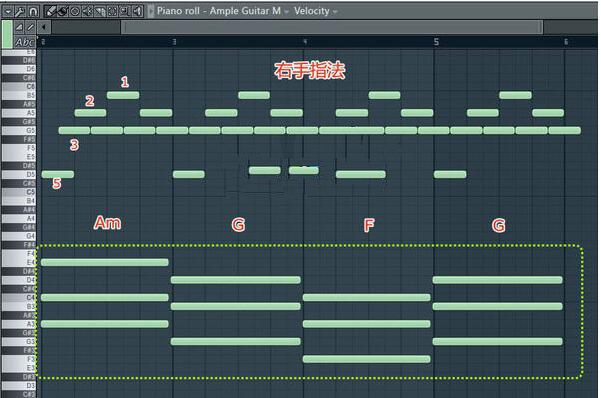This screenshot has height=398, width=601.
Task: Select the long F3 note in bar 4
Action: coord(366,359)
